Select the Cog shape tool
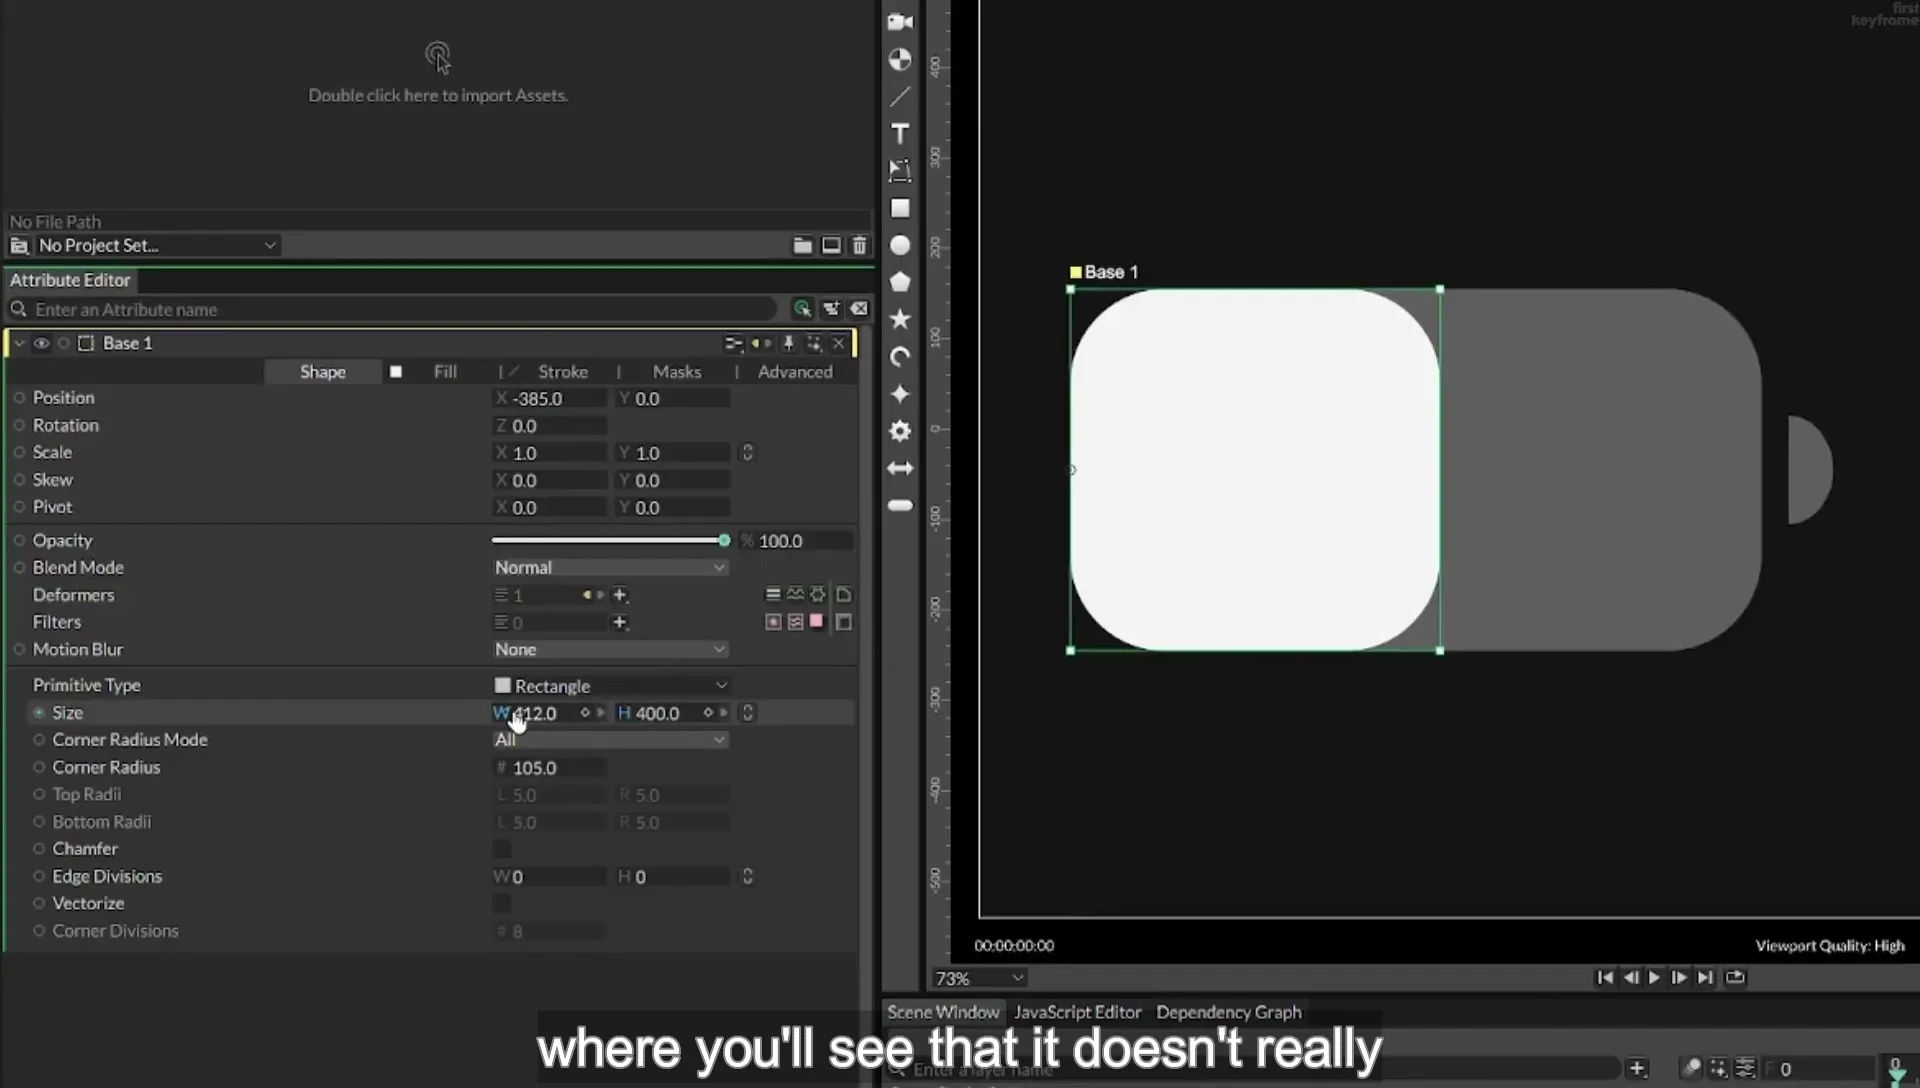Viewport: 1920px width, 1088px height. (900, 431)
